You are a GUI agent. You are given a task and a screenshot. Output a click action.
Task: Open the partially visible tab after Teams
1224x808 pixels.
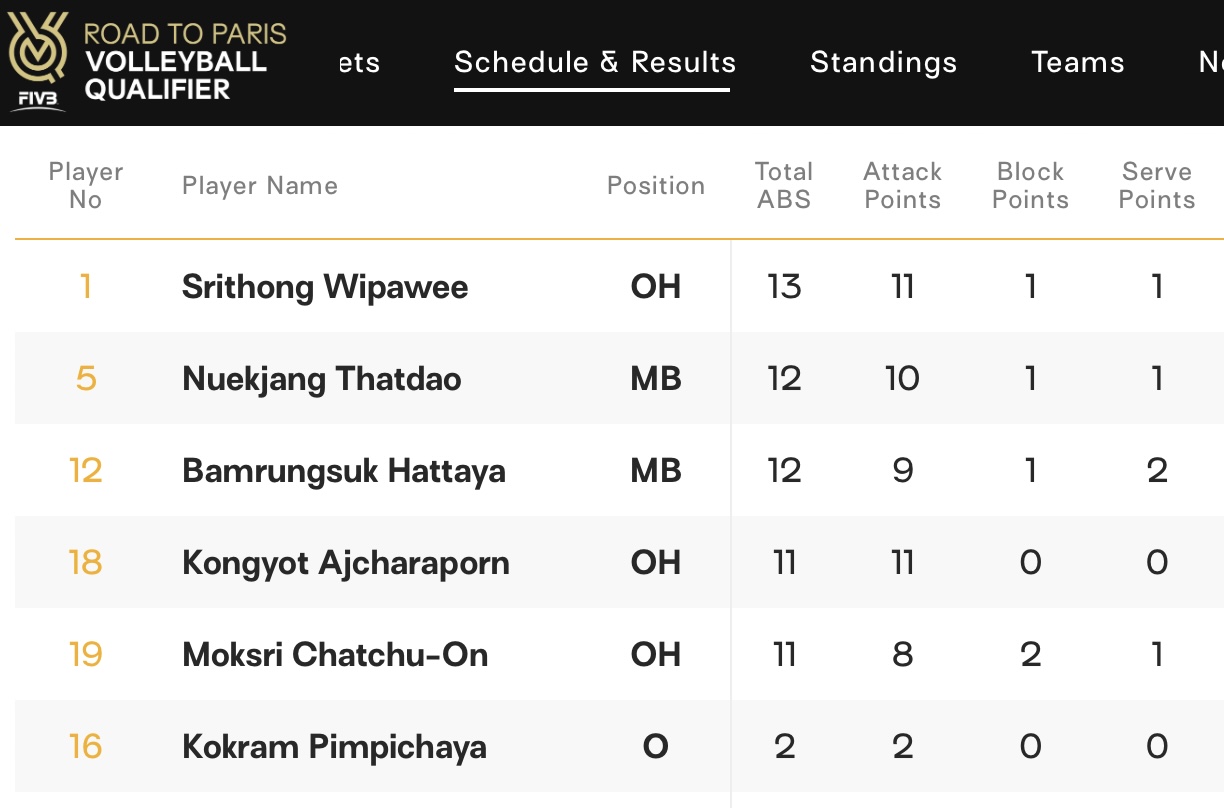(x=1210, y=62)
